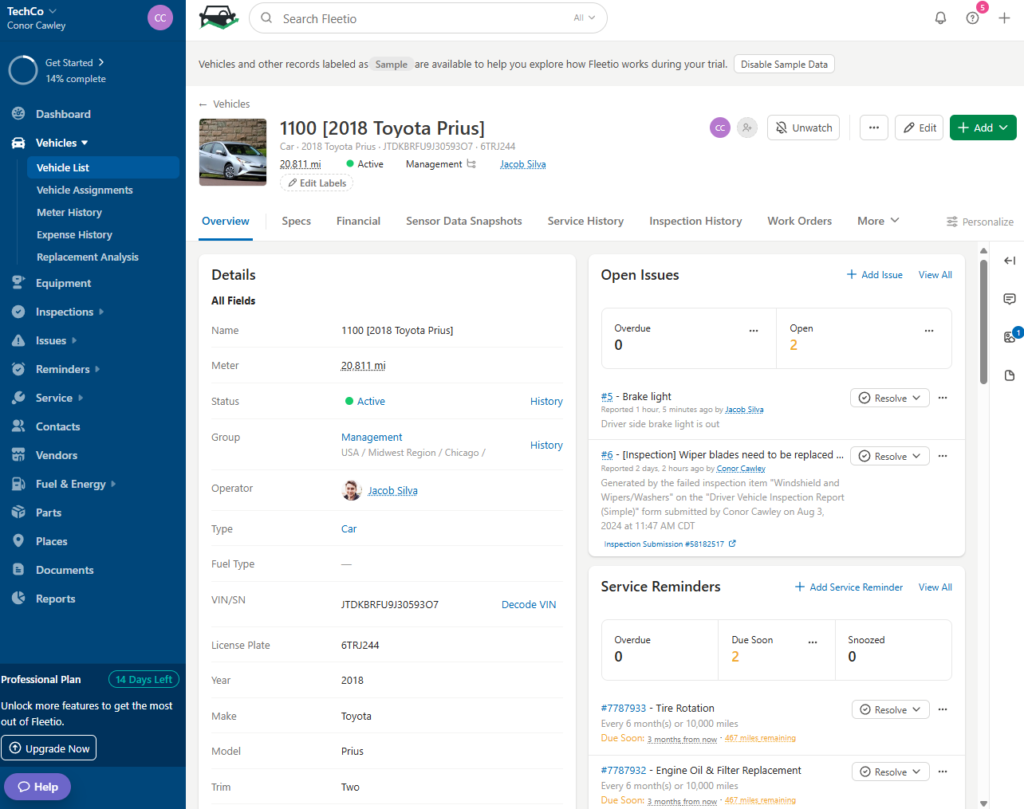Expand the green Add dropdown

coord(981,127)
